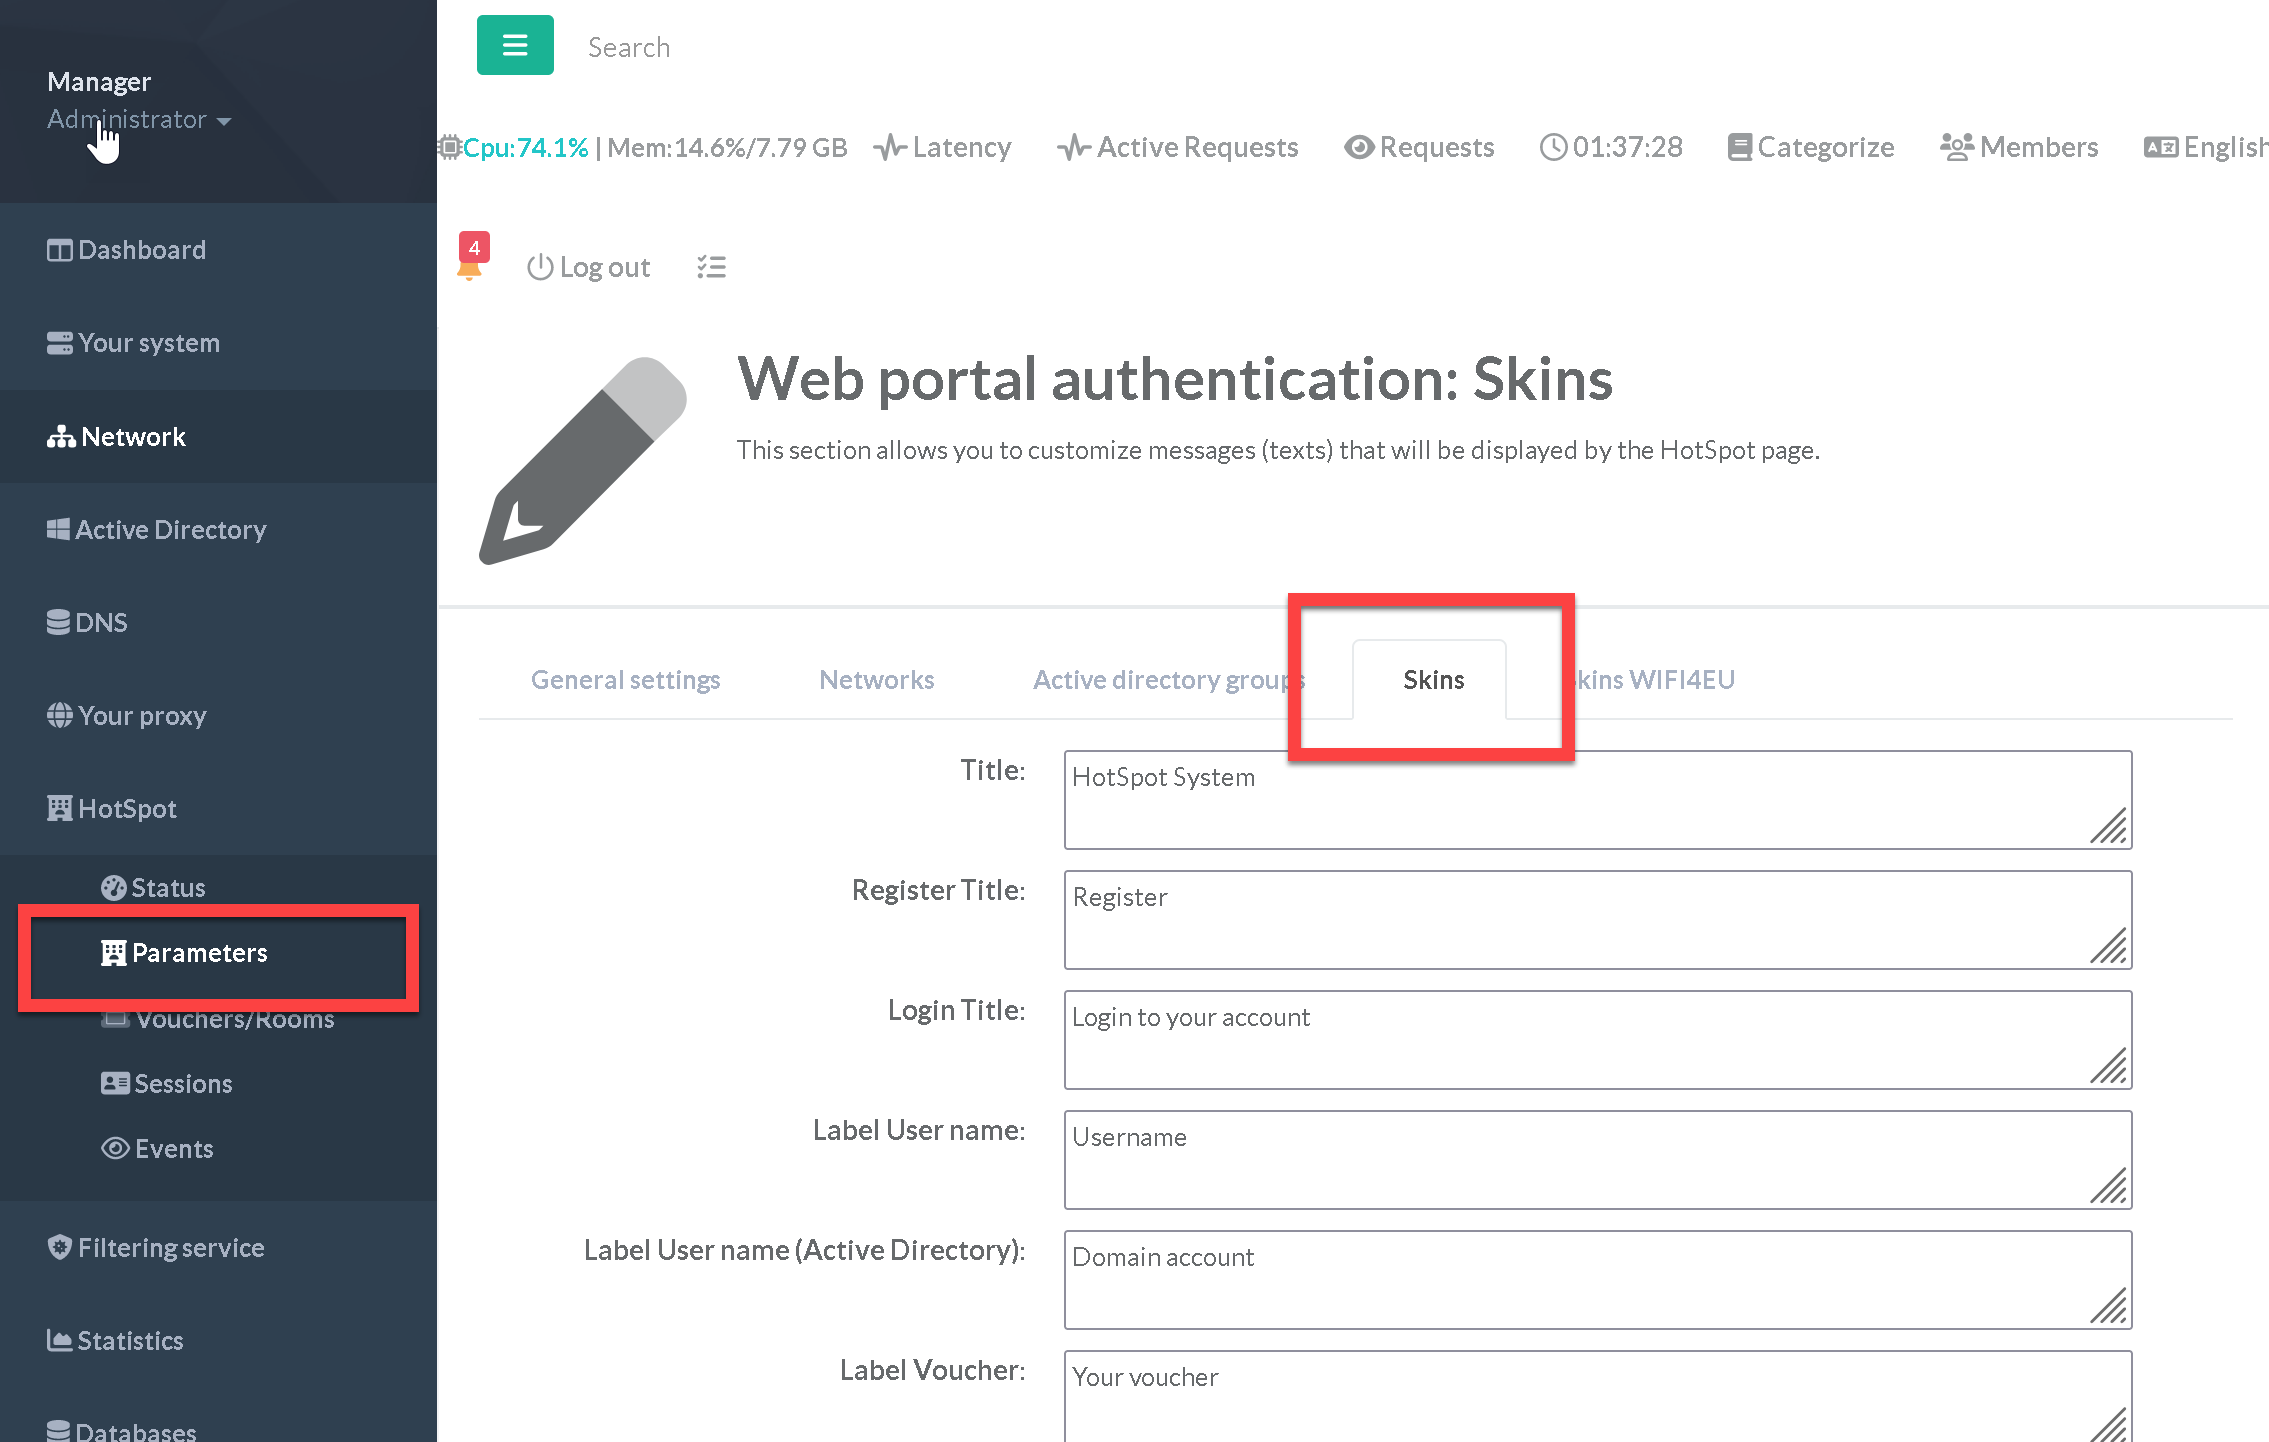Screen dimensions: 2269x1442
Task: Expand the Network sidebar section
Action: (133, 437)
